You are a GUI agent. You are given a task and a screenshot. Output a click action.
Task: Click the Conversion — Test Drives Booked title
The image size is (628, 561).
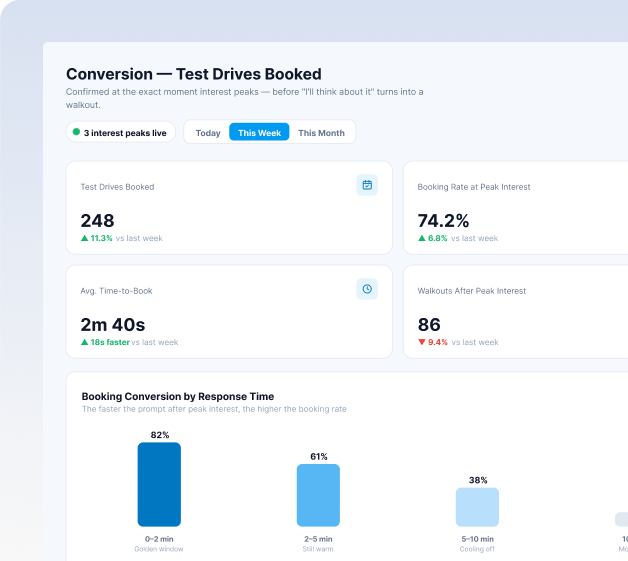coord(194,74)
